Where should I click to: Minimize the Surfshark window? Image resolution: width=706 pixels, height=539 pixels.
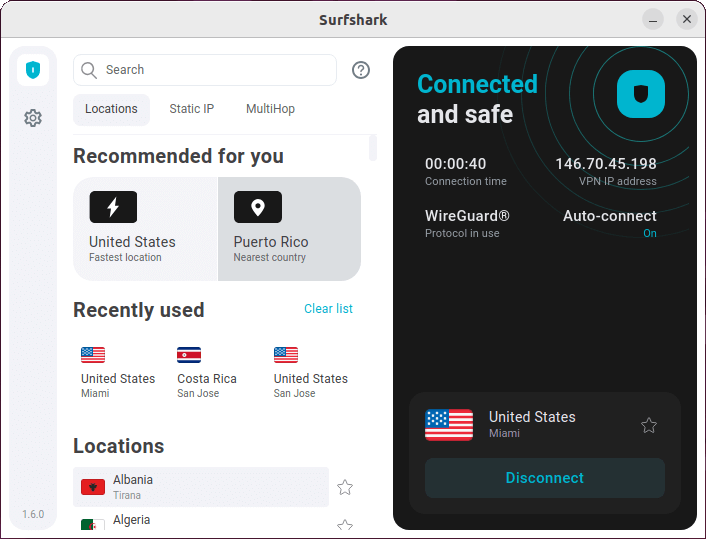point(653,19)
